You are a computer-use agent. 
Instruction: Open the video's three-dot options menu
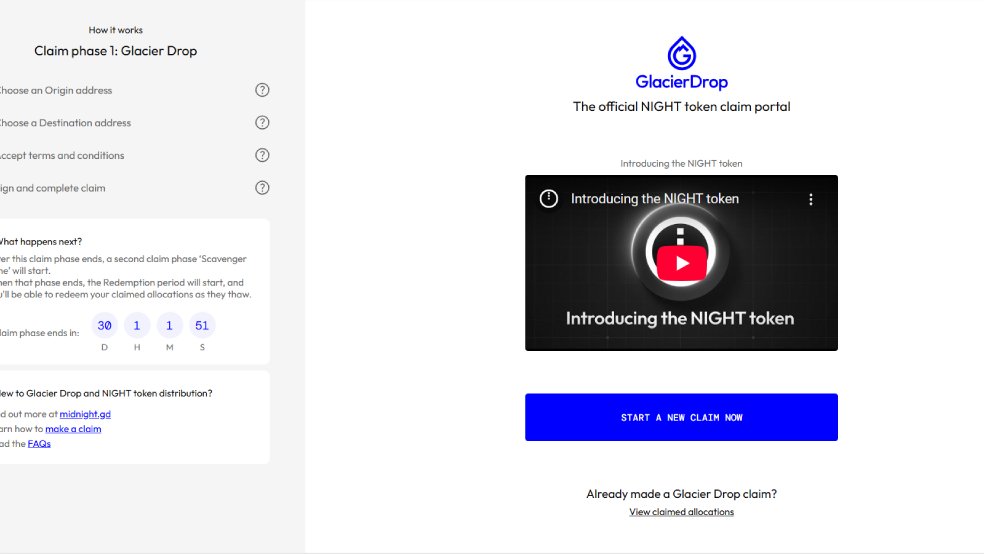811,199
